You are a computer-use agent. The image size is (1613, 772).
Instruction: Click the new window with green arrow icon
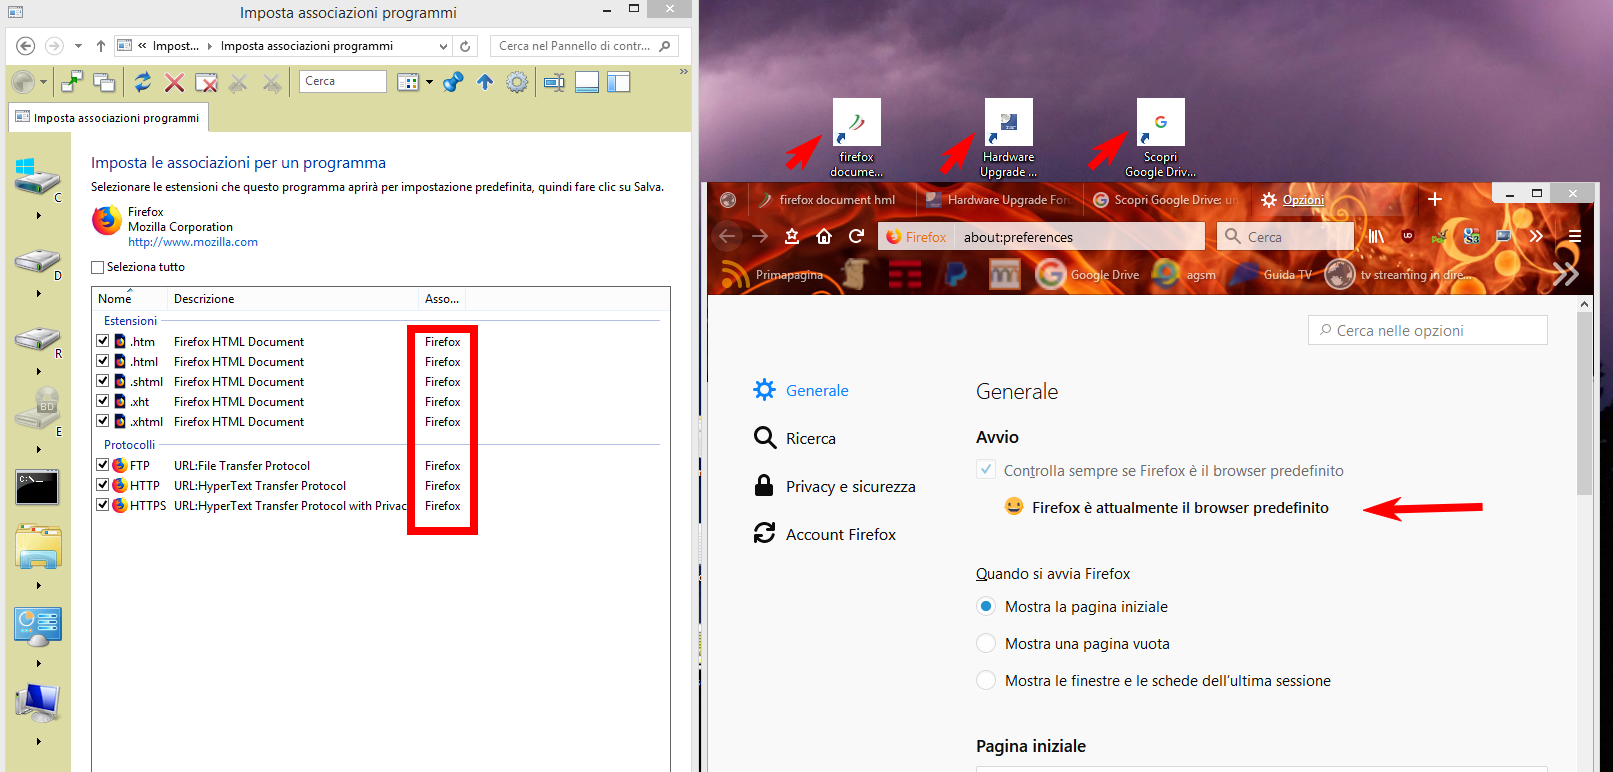point(72,82)
